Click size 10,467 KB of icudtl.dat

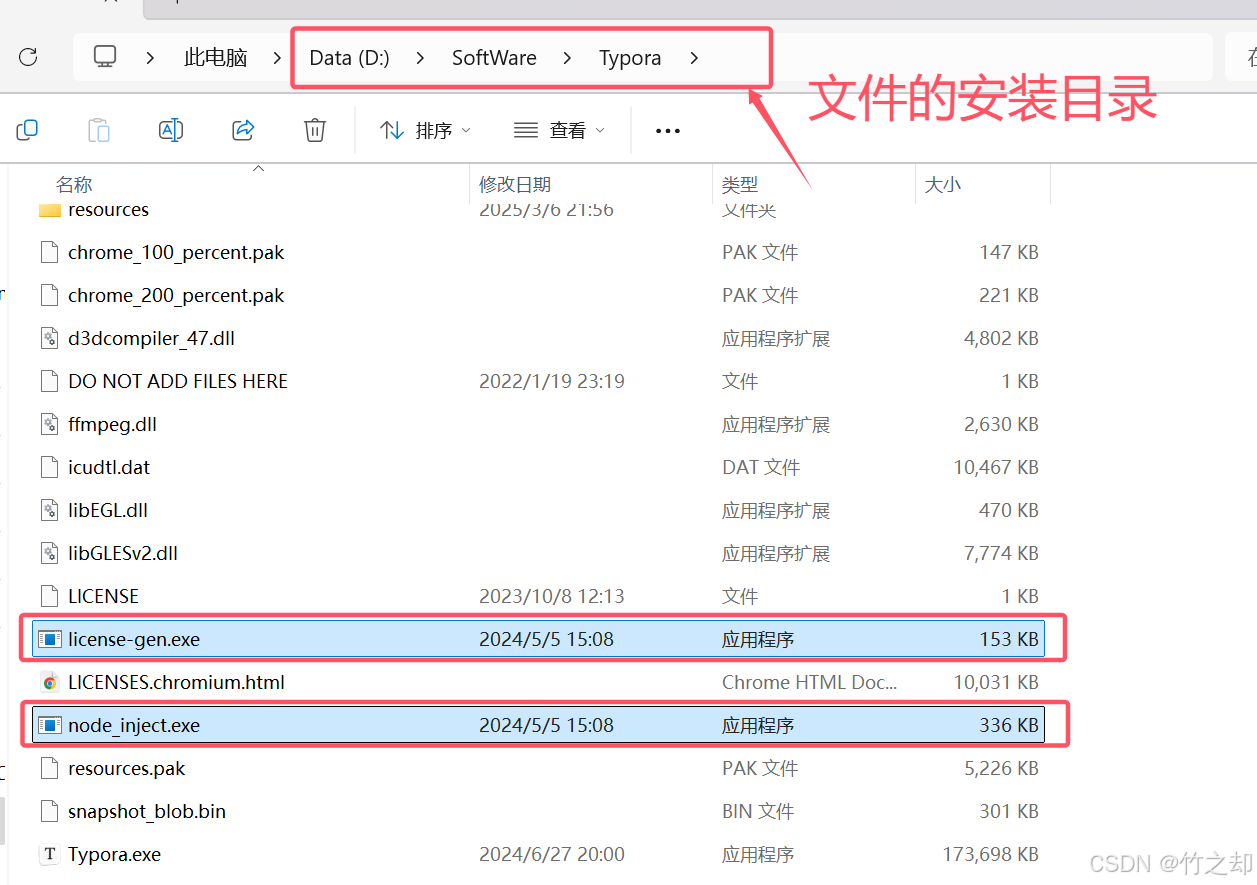click(x=996, y=467)
